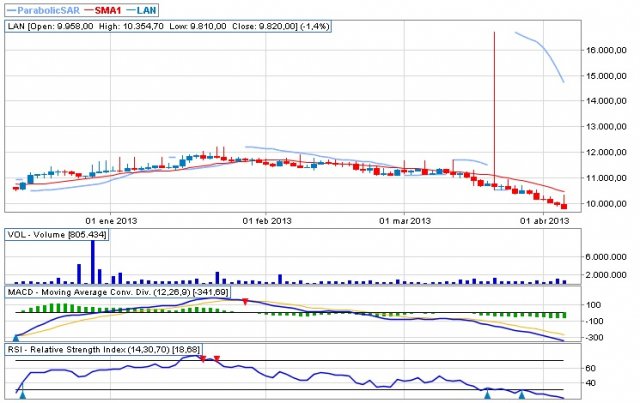This screenshot has height=403, width=640.
Task: Click the 2.000.000 volume axis label
Action: (x=606, y=275)
